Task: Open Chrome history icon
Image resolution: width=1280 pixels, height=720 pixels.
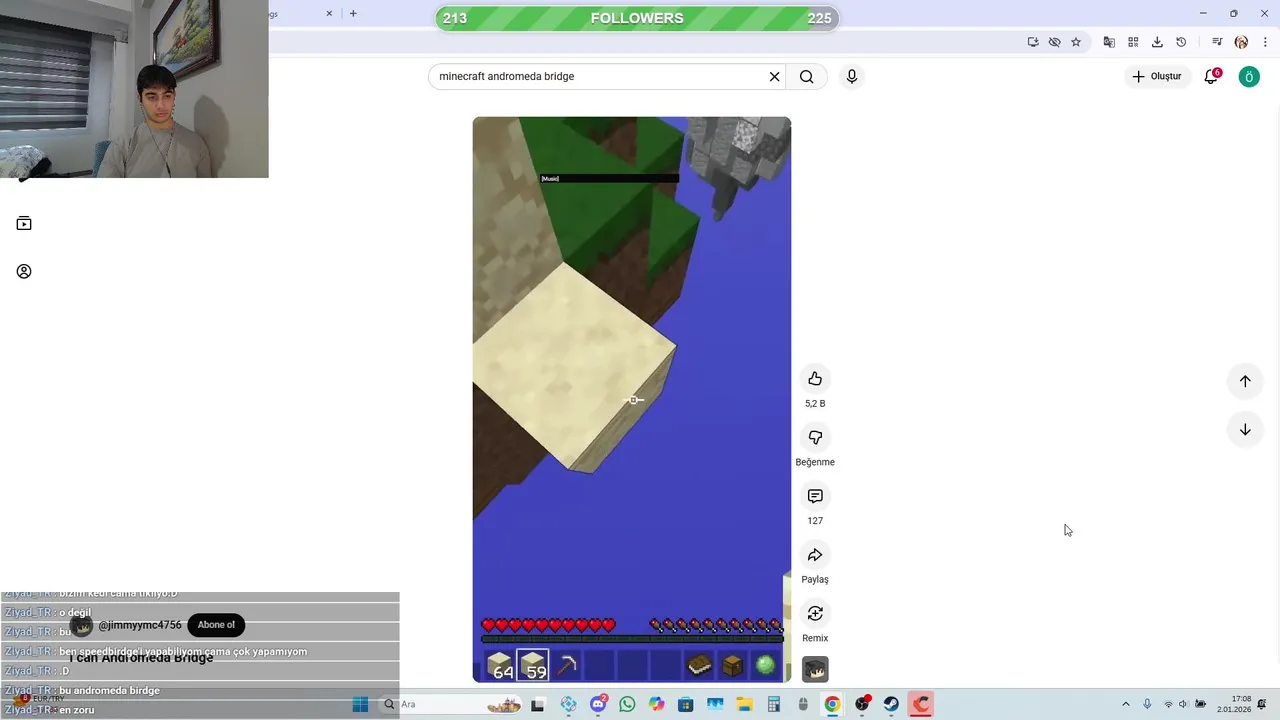Action: (x=1181, y=42)
